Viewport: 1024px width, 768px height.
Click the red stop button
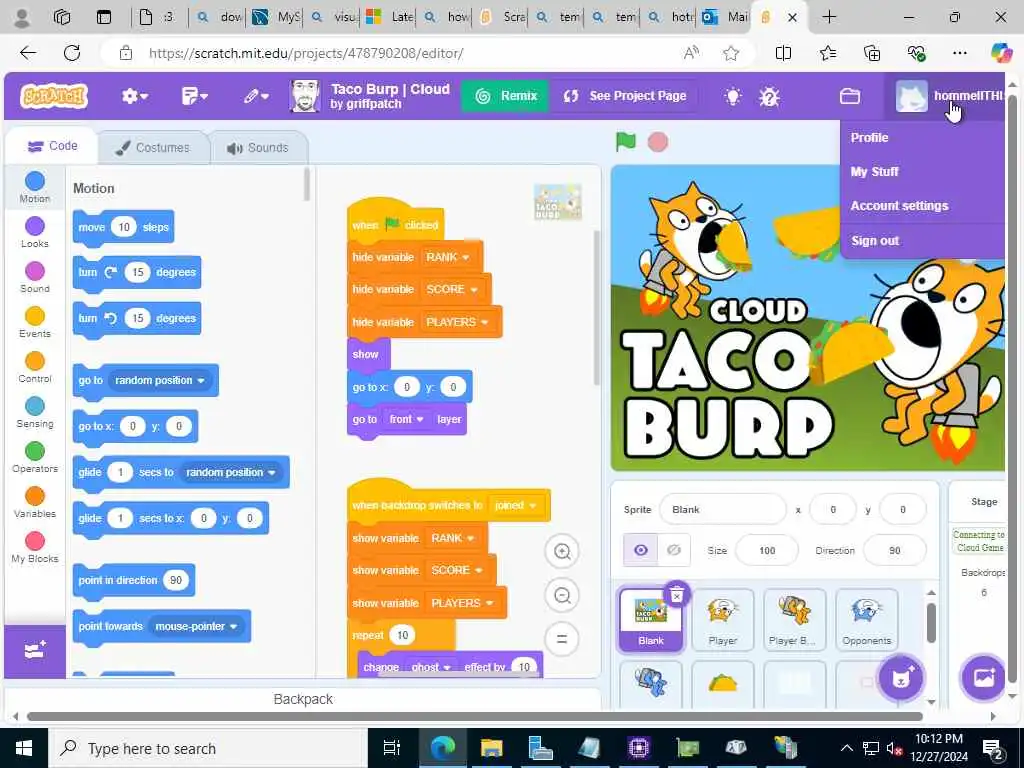coord(658,142)
